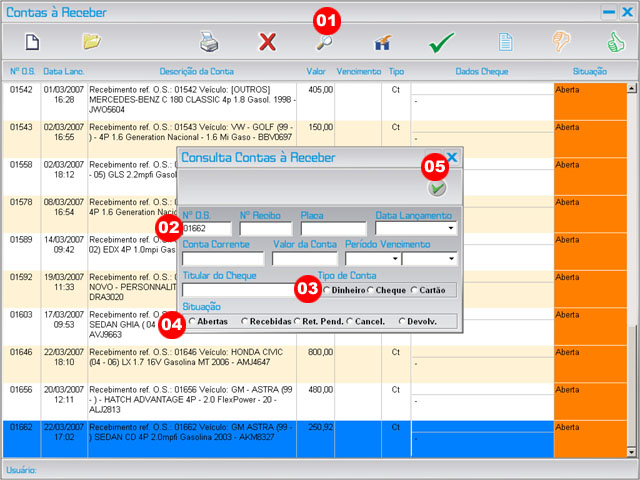
Task: Confirm search with dialog green check button
Action: tap(437, 188)
